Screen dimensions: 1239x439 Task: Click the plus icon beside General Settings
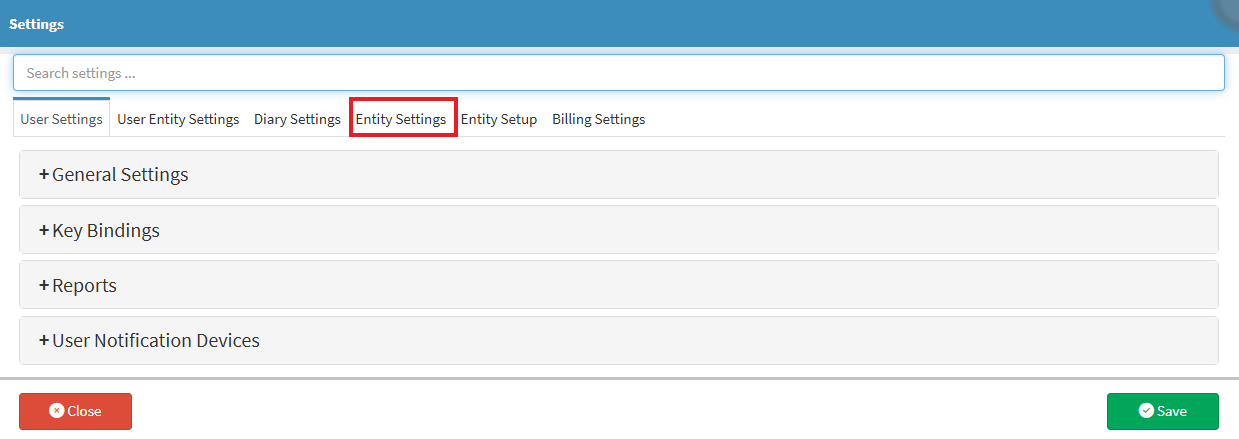[44, 175]
